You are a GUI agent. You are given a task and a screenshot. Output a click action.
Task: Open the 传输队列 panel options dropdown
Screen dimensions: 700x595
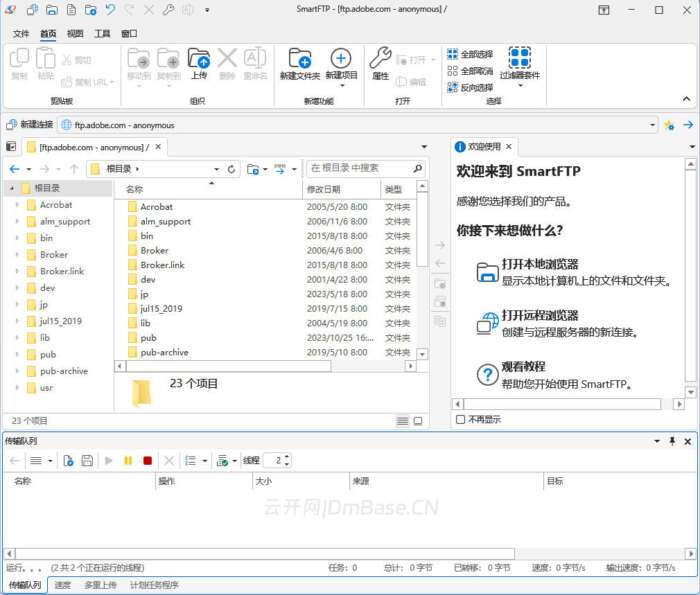[657, 441]
